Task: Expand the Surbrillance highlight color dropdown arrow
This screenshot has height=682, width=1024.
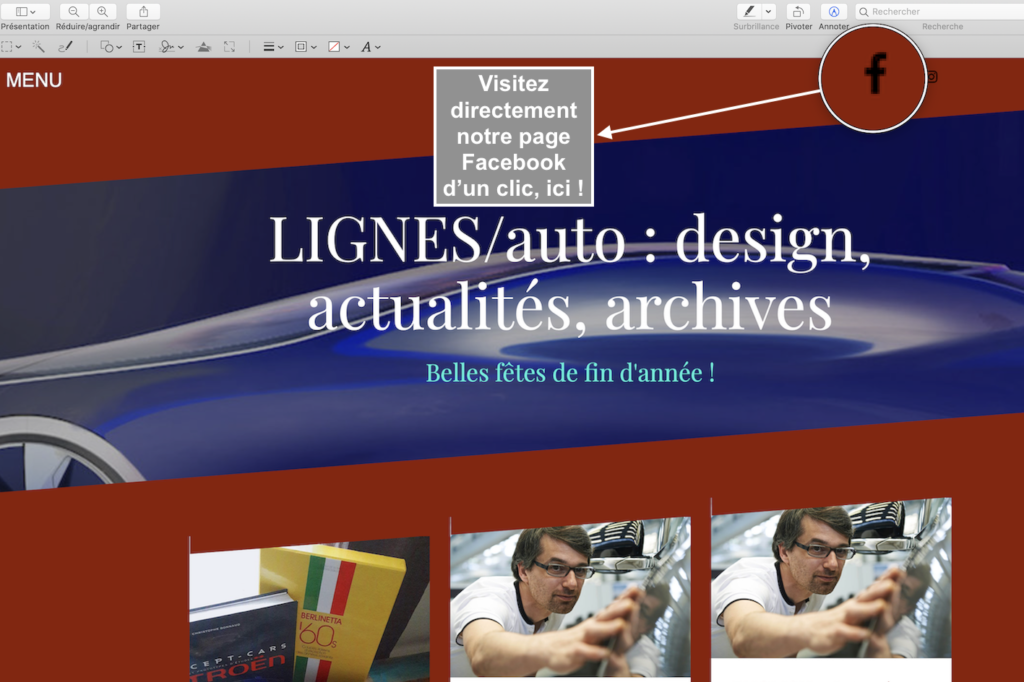Action: (768, 11)
